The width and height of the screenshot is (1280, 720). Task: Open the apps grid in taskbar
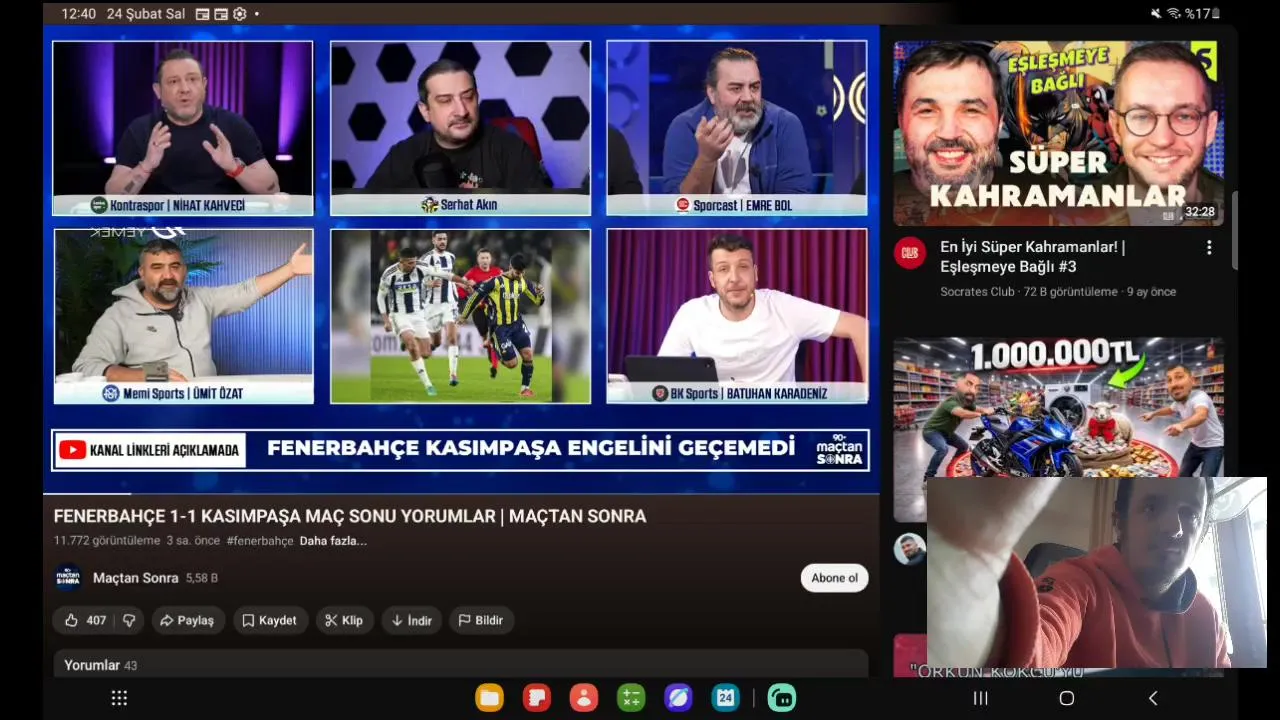coord(119,698)
